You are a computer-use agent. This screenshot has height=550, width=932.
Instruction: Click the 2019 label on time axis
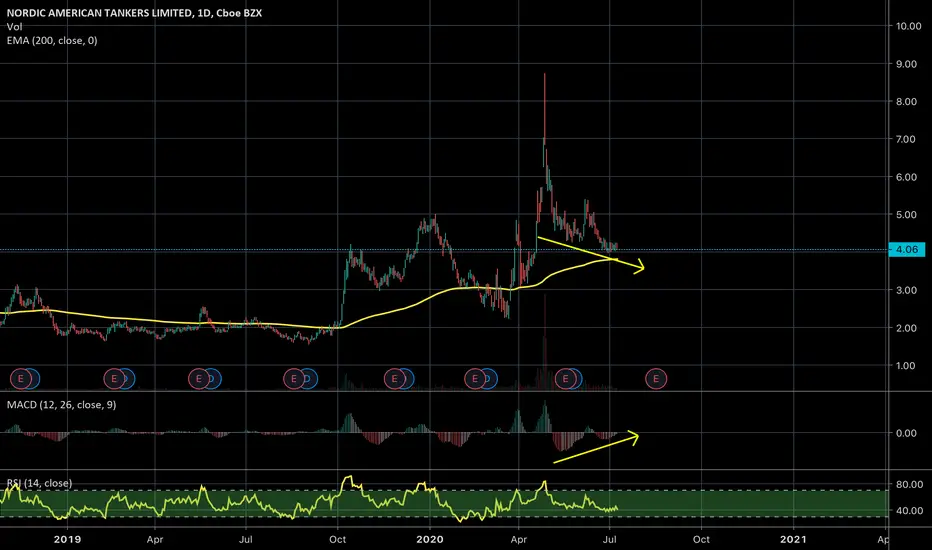pos(67,539)
